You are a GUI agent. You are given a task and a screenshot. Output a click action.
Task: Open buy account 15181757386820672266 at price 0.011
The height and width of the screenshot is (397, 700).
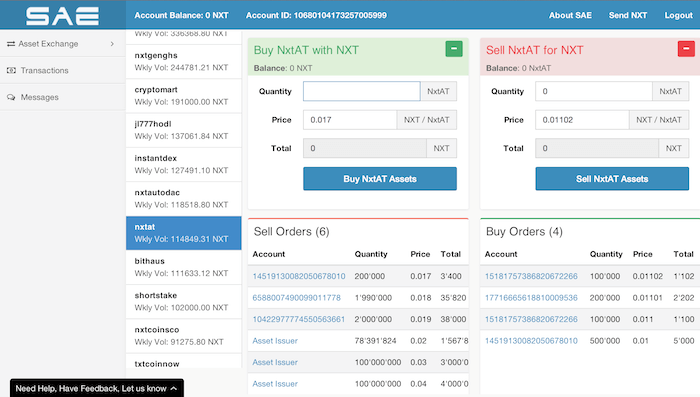click(531, 319)
